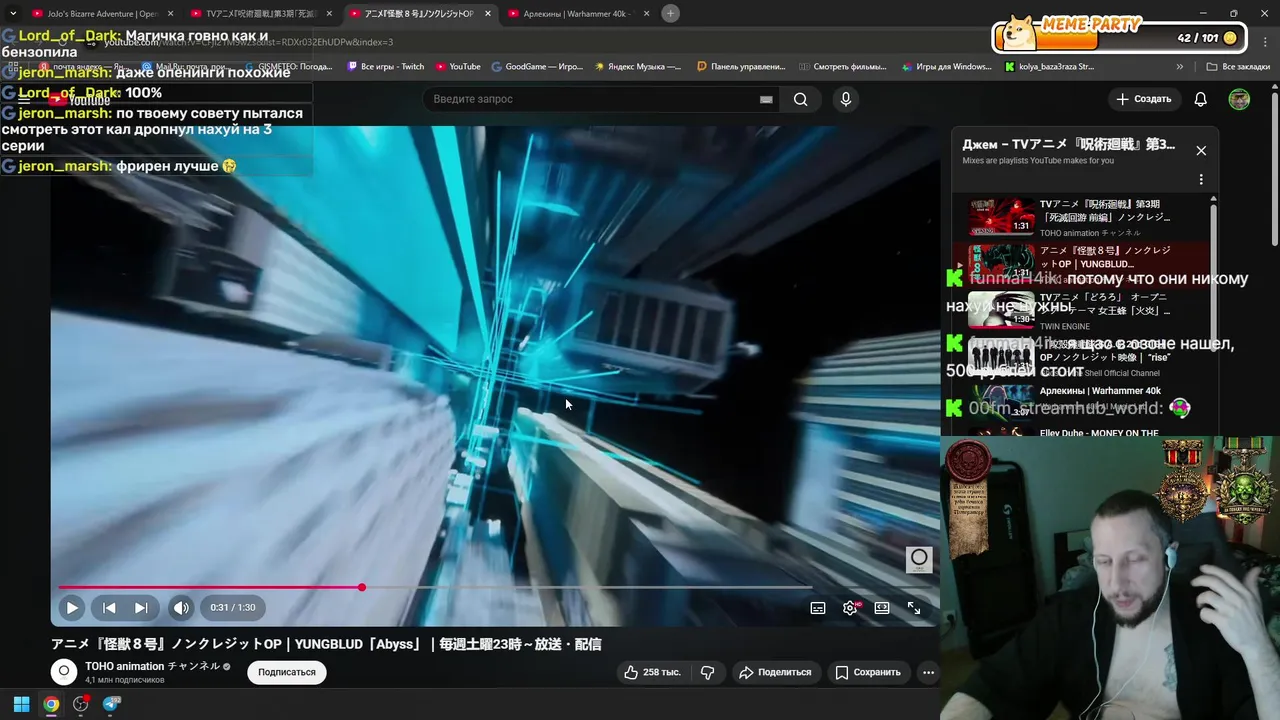Screen dimensions: 1280x720
Task: Share the video via 'Поделиться'
Action: 775,672
